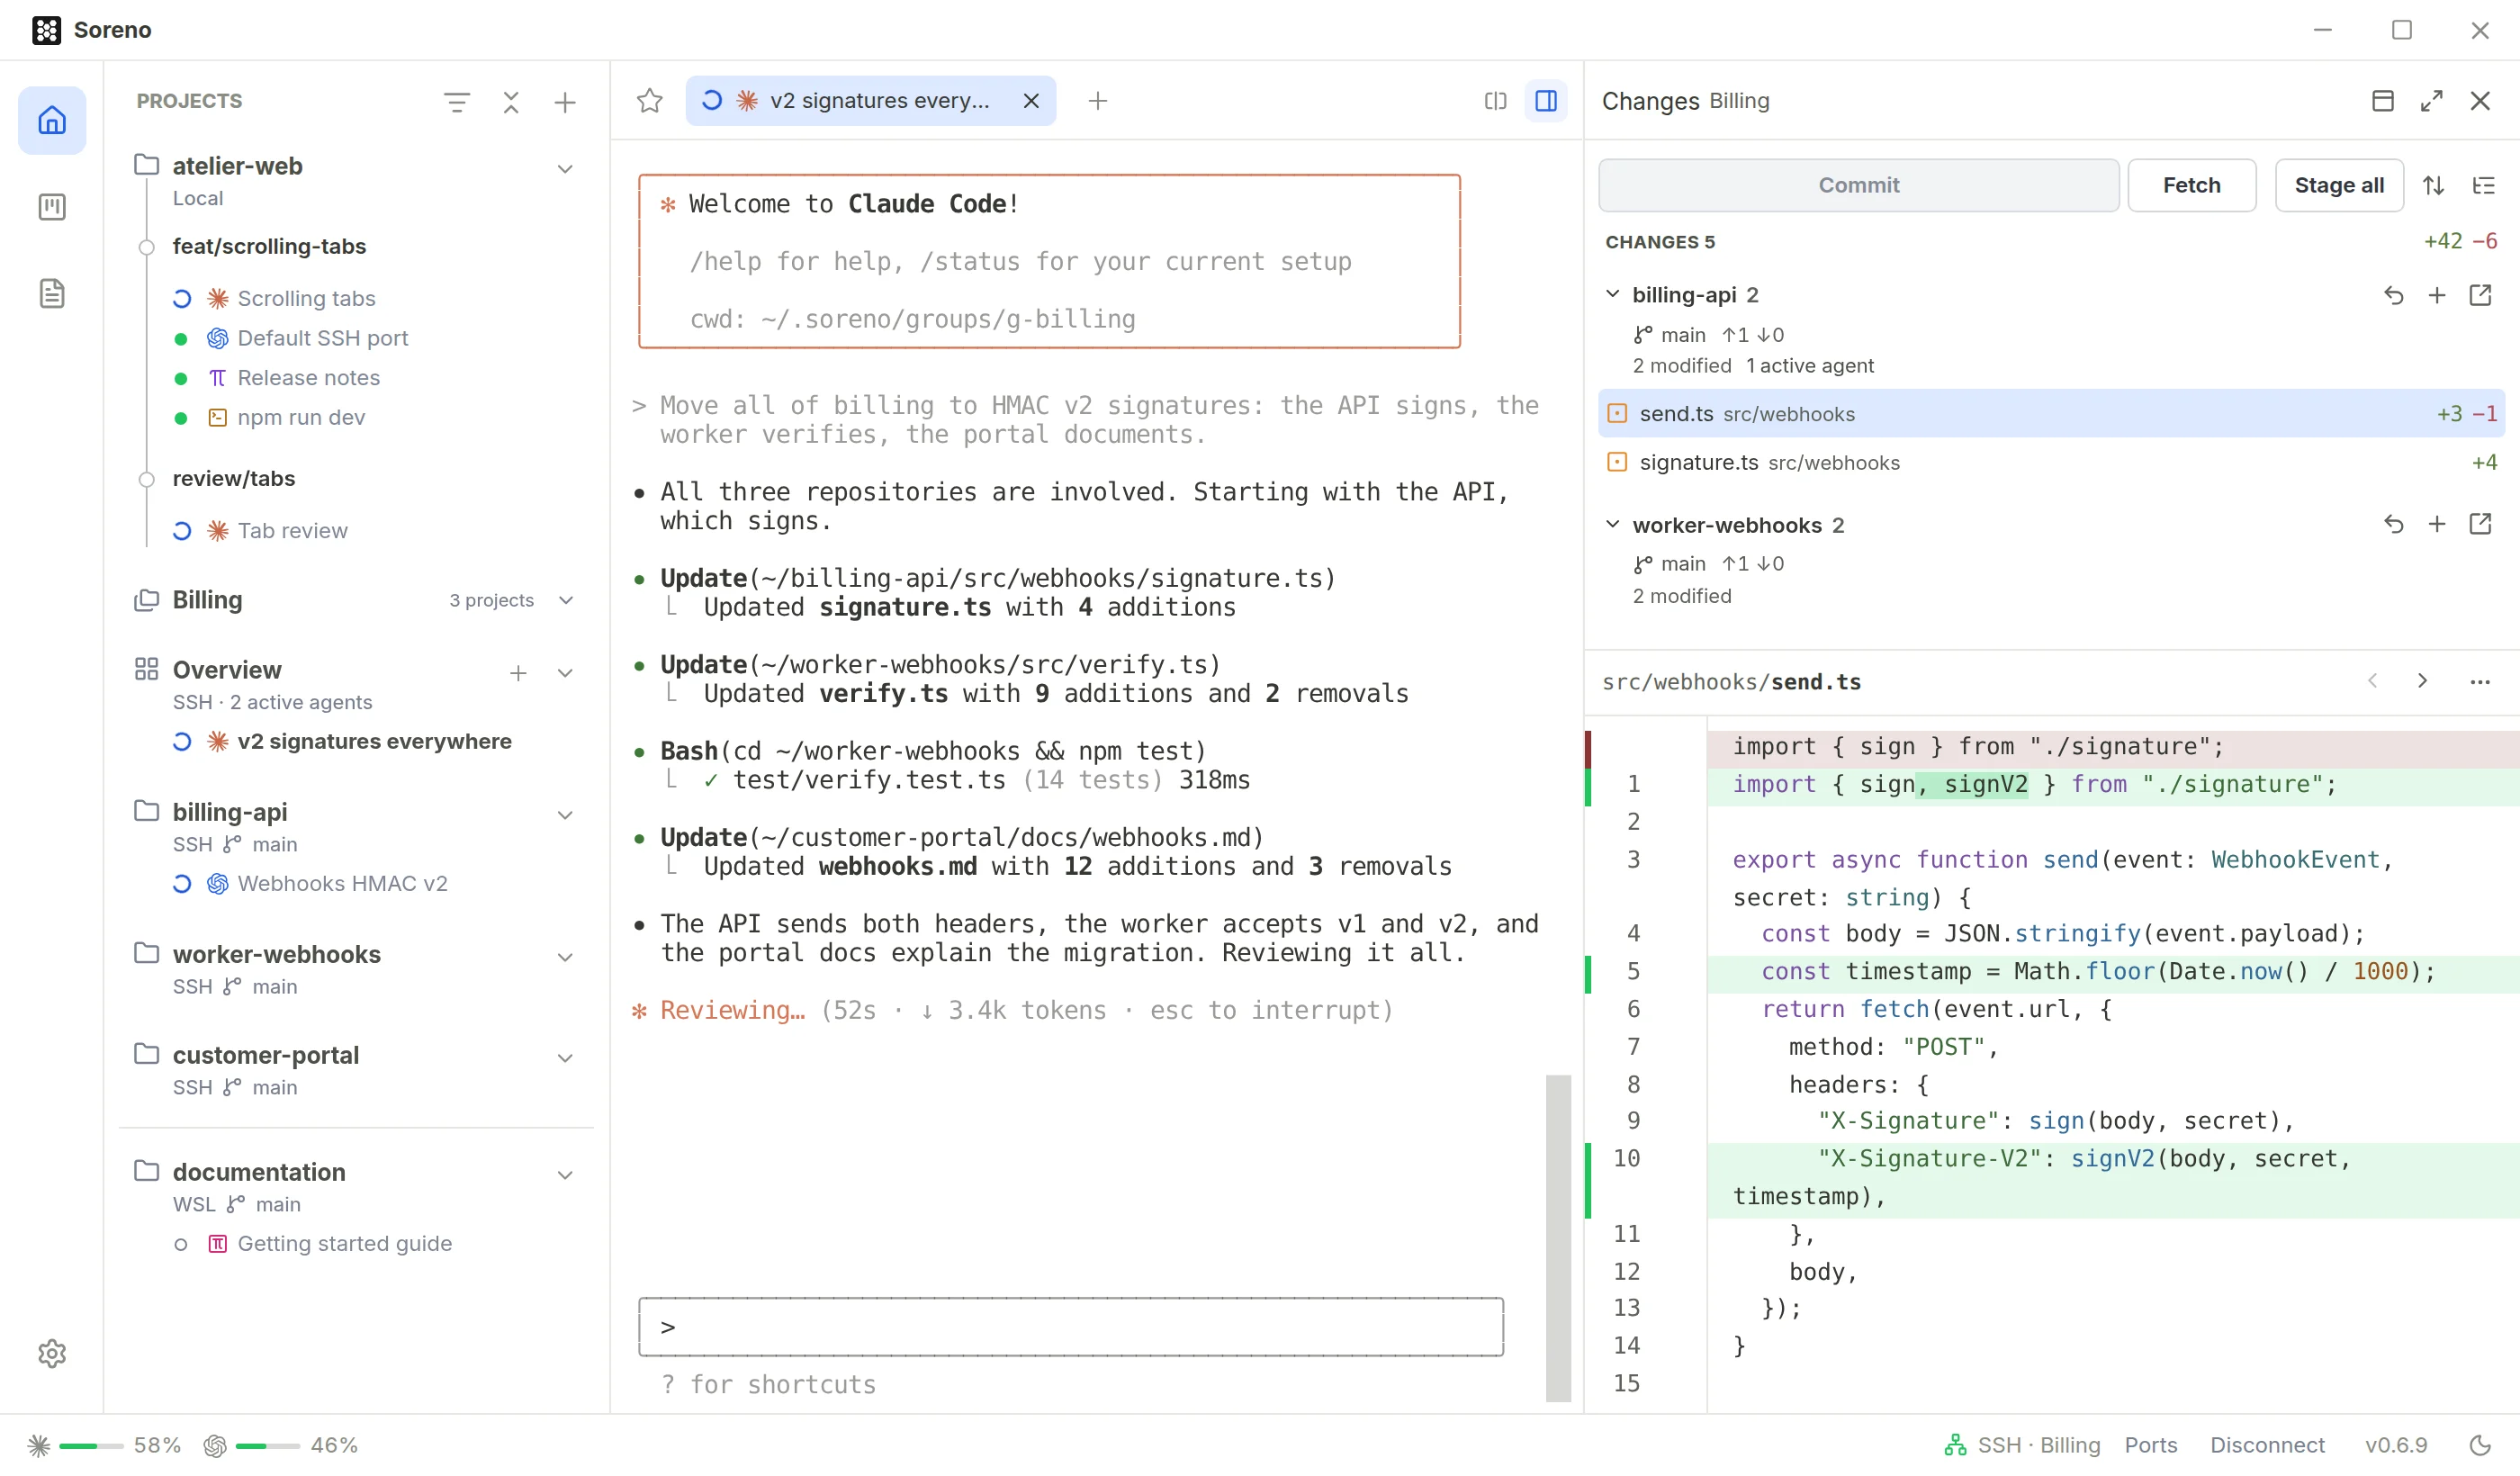The image size is (2520, 1476).
Task: Click Disconnect in the status bar
Action: coord(2267,1445)
